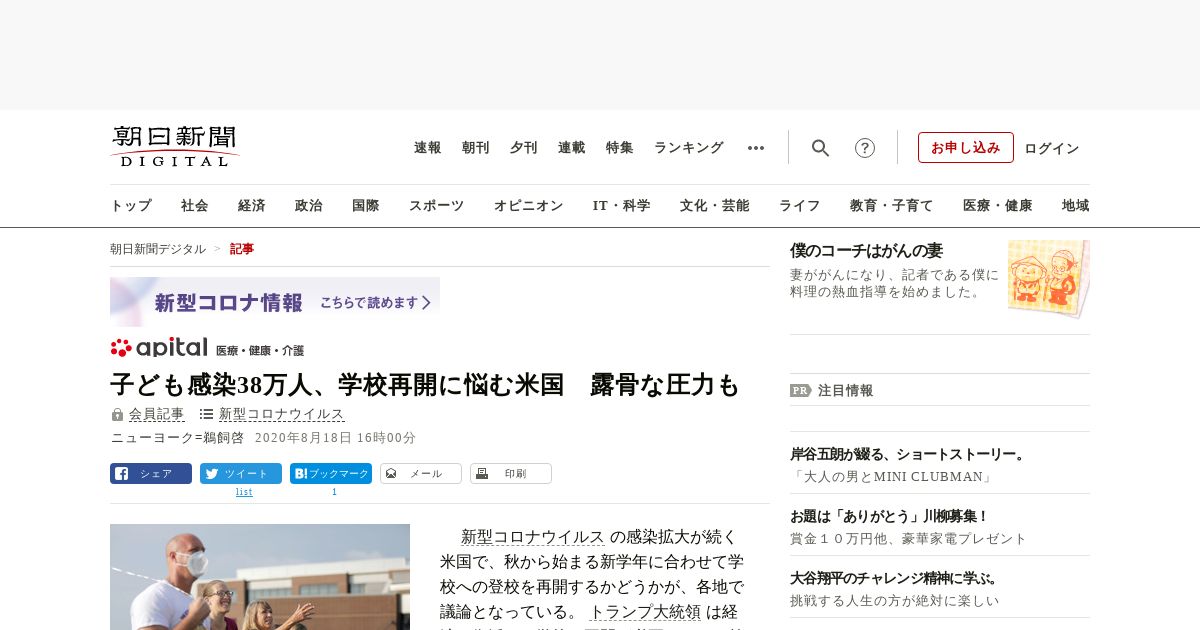Screen dimensions: 1200x630
Task: Print the article with 印刷 button
Action: 511,474
